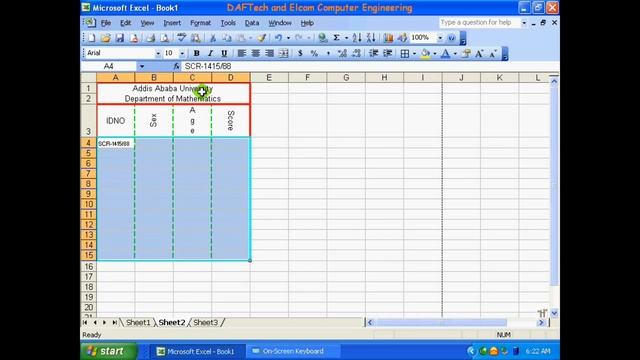The height and width of the screenshot is (360, 640).
Task: Create a new blank workbook
Action: click(x=91, y=38)
